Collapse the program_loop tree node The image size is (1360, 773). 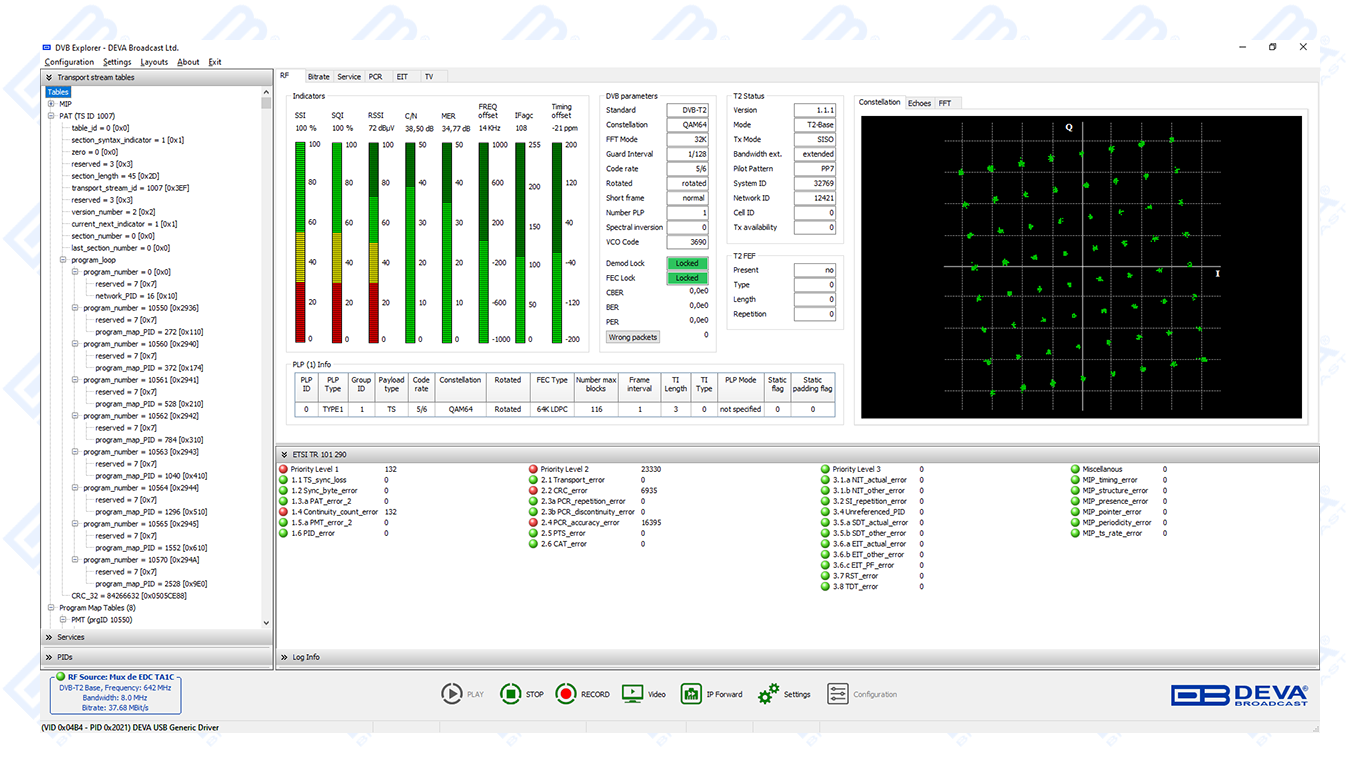(x=63, y=260)
